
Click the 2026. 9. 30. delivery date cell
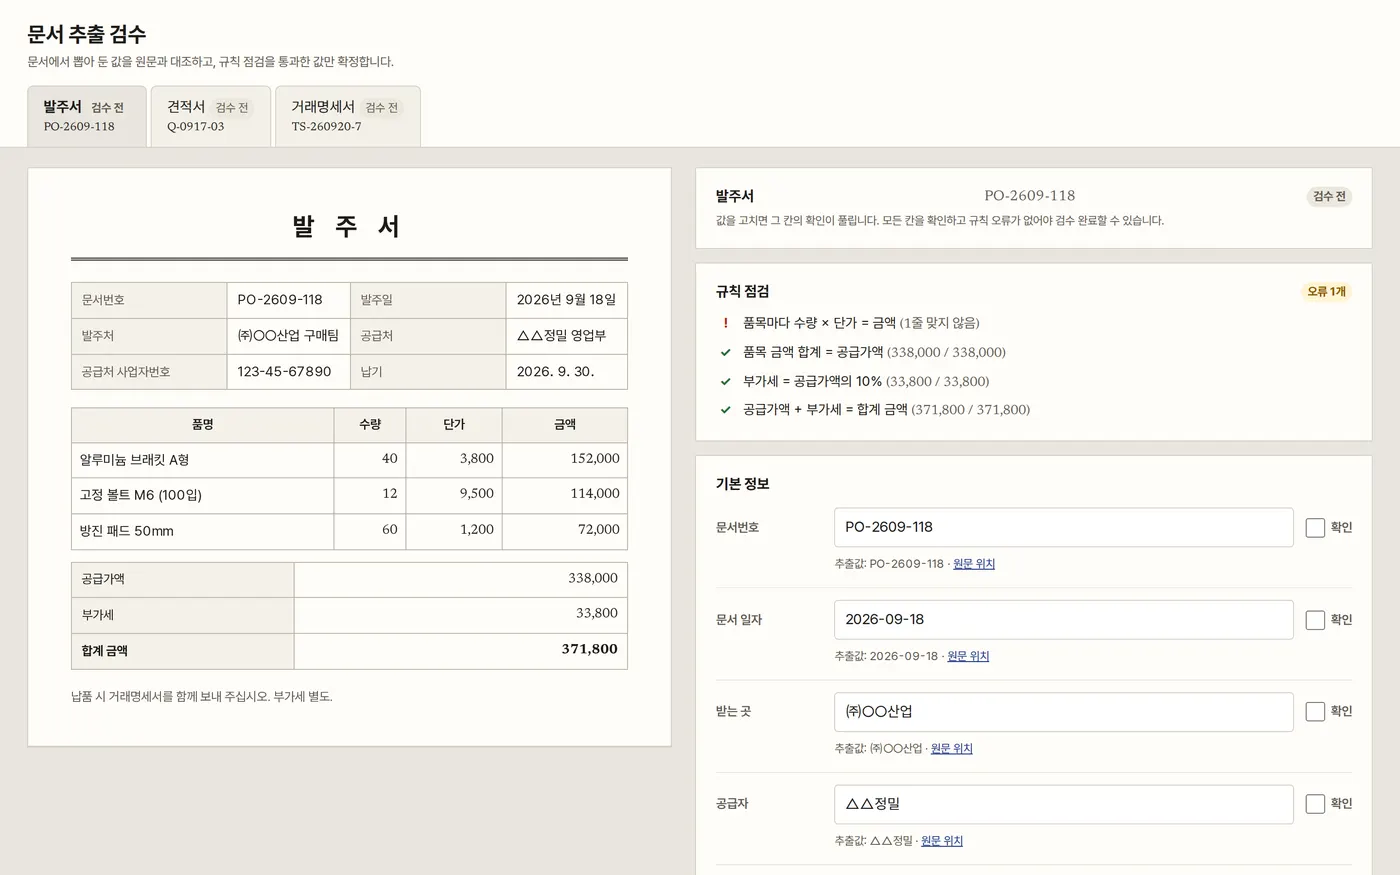tap(567, 371)
